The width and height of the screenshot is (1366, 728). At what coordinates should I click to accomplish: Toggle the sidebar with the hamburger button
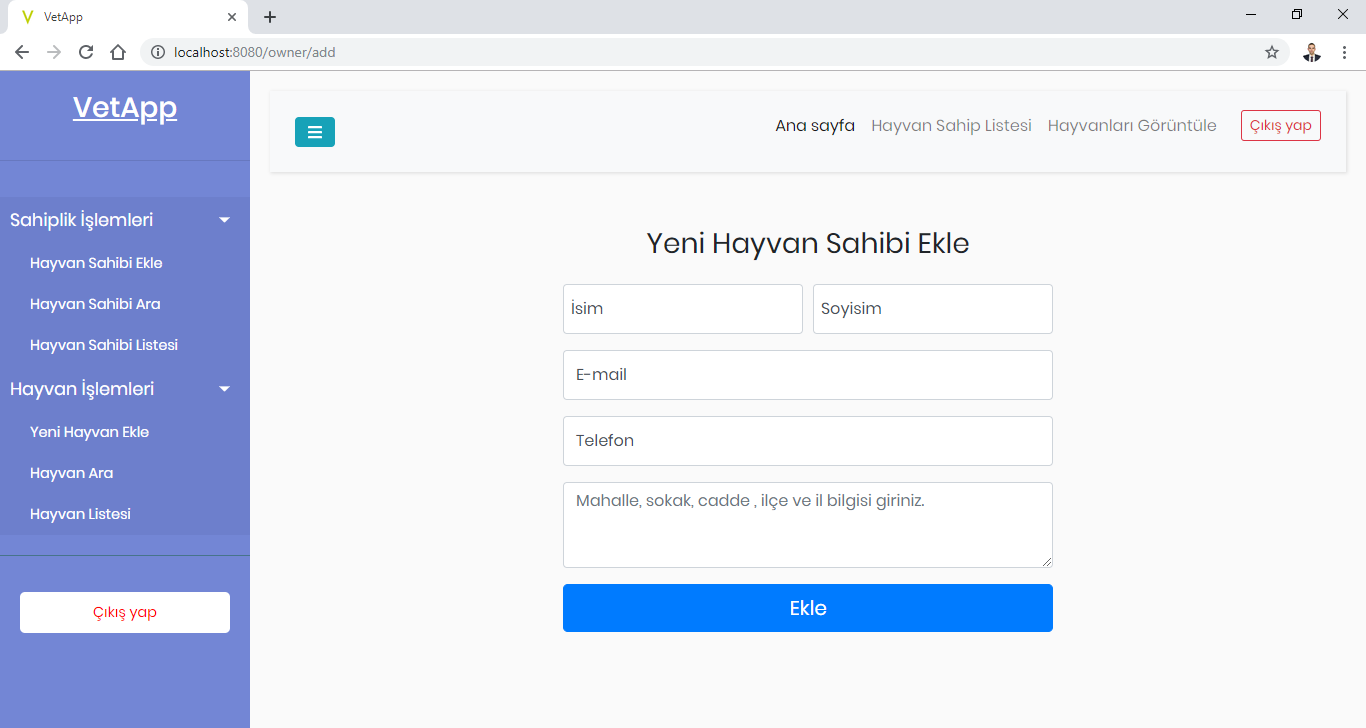[314, 132]
